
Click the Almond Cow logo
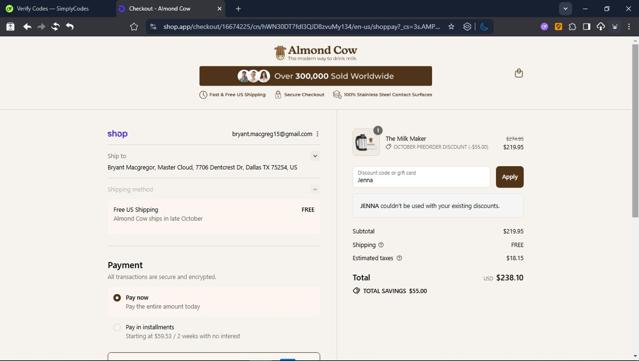[315, 53]
